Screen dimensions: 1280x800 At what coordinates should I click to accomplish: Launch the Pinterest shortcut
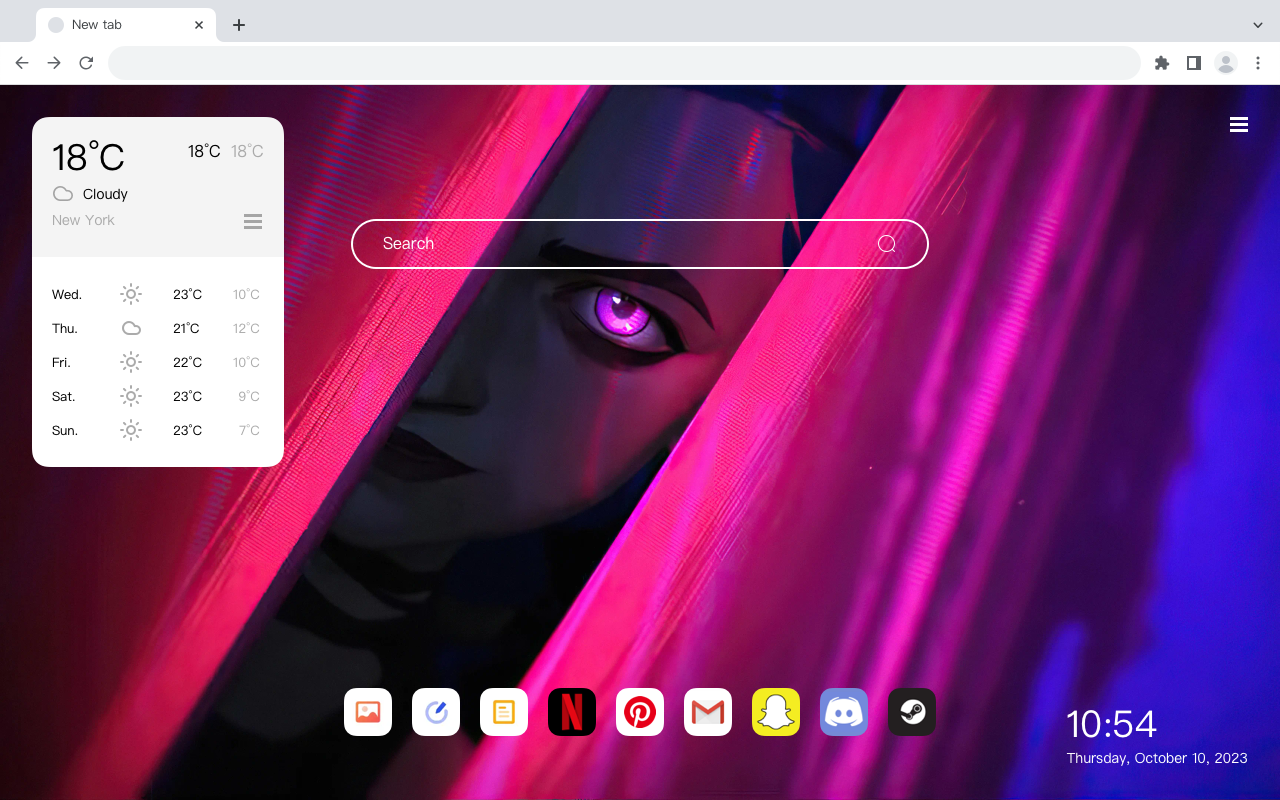click(640, 712)
